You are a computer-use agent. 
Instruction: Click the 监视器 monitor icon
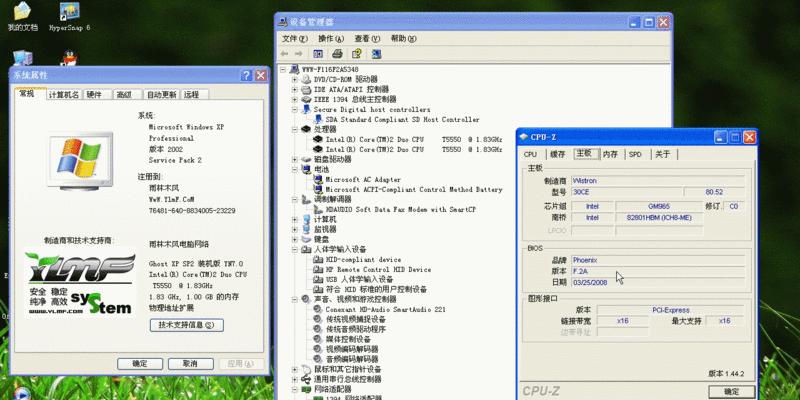[306, 229]
